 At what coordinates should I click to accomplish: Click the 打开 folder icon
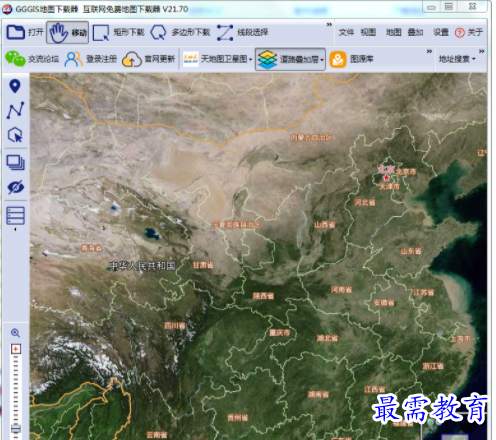tap(15, 32)
